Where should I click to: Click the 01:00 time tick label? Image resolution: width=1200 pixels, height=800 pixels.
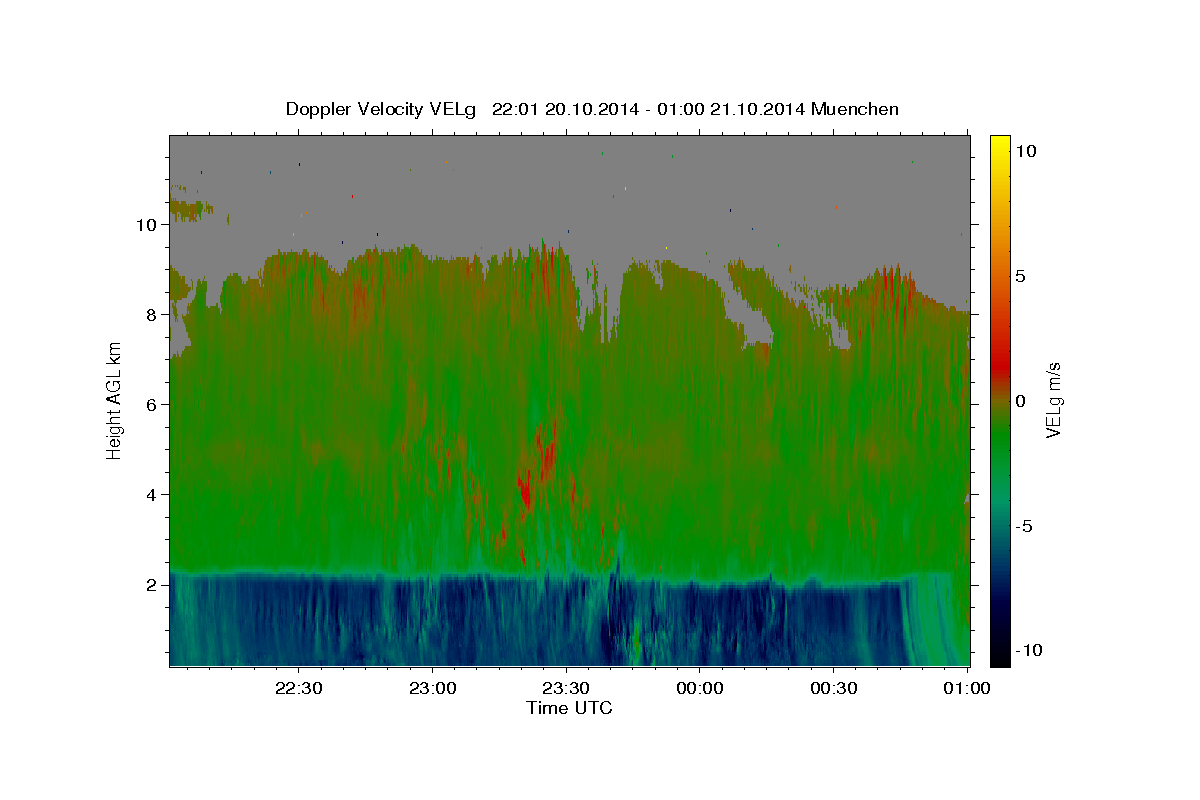(x=967, y=688)
